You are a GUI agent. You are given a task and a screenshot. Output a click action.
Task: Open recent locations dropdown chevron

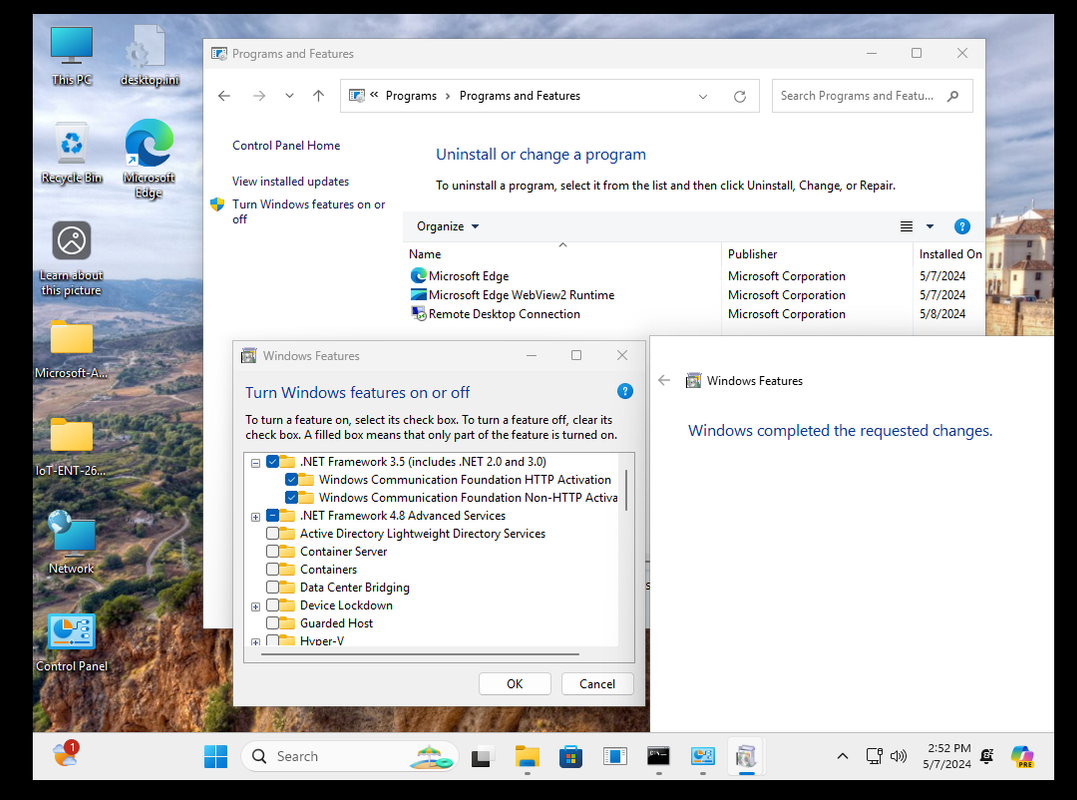coord(289,96)
